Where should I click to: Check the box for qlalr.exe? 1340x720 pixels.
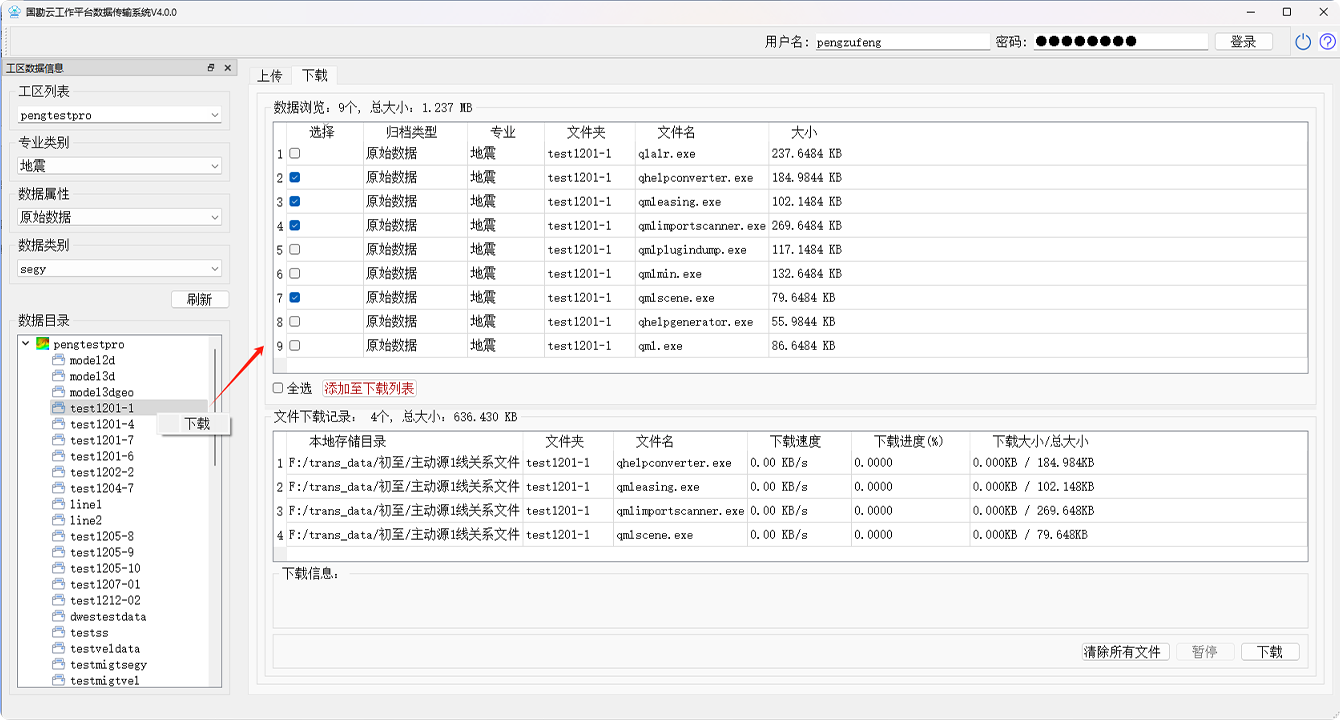(x=294, y=154)
